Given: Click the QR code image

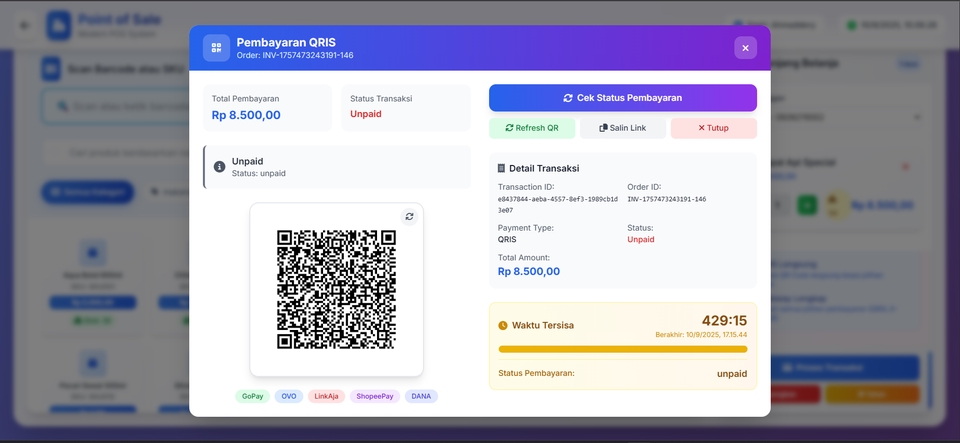Looking at the screenshot, I should tap(336, 290).
